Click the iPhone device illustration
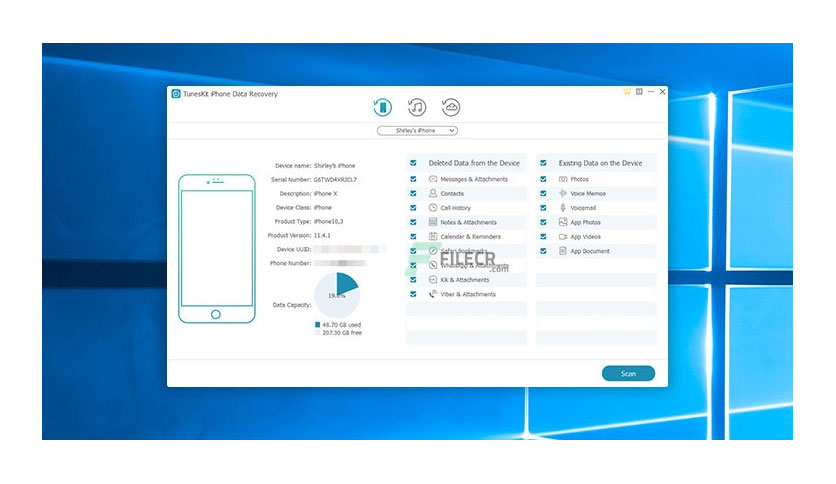 pos(216,248)
